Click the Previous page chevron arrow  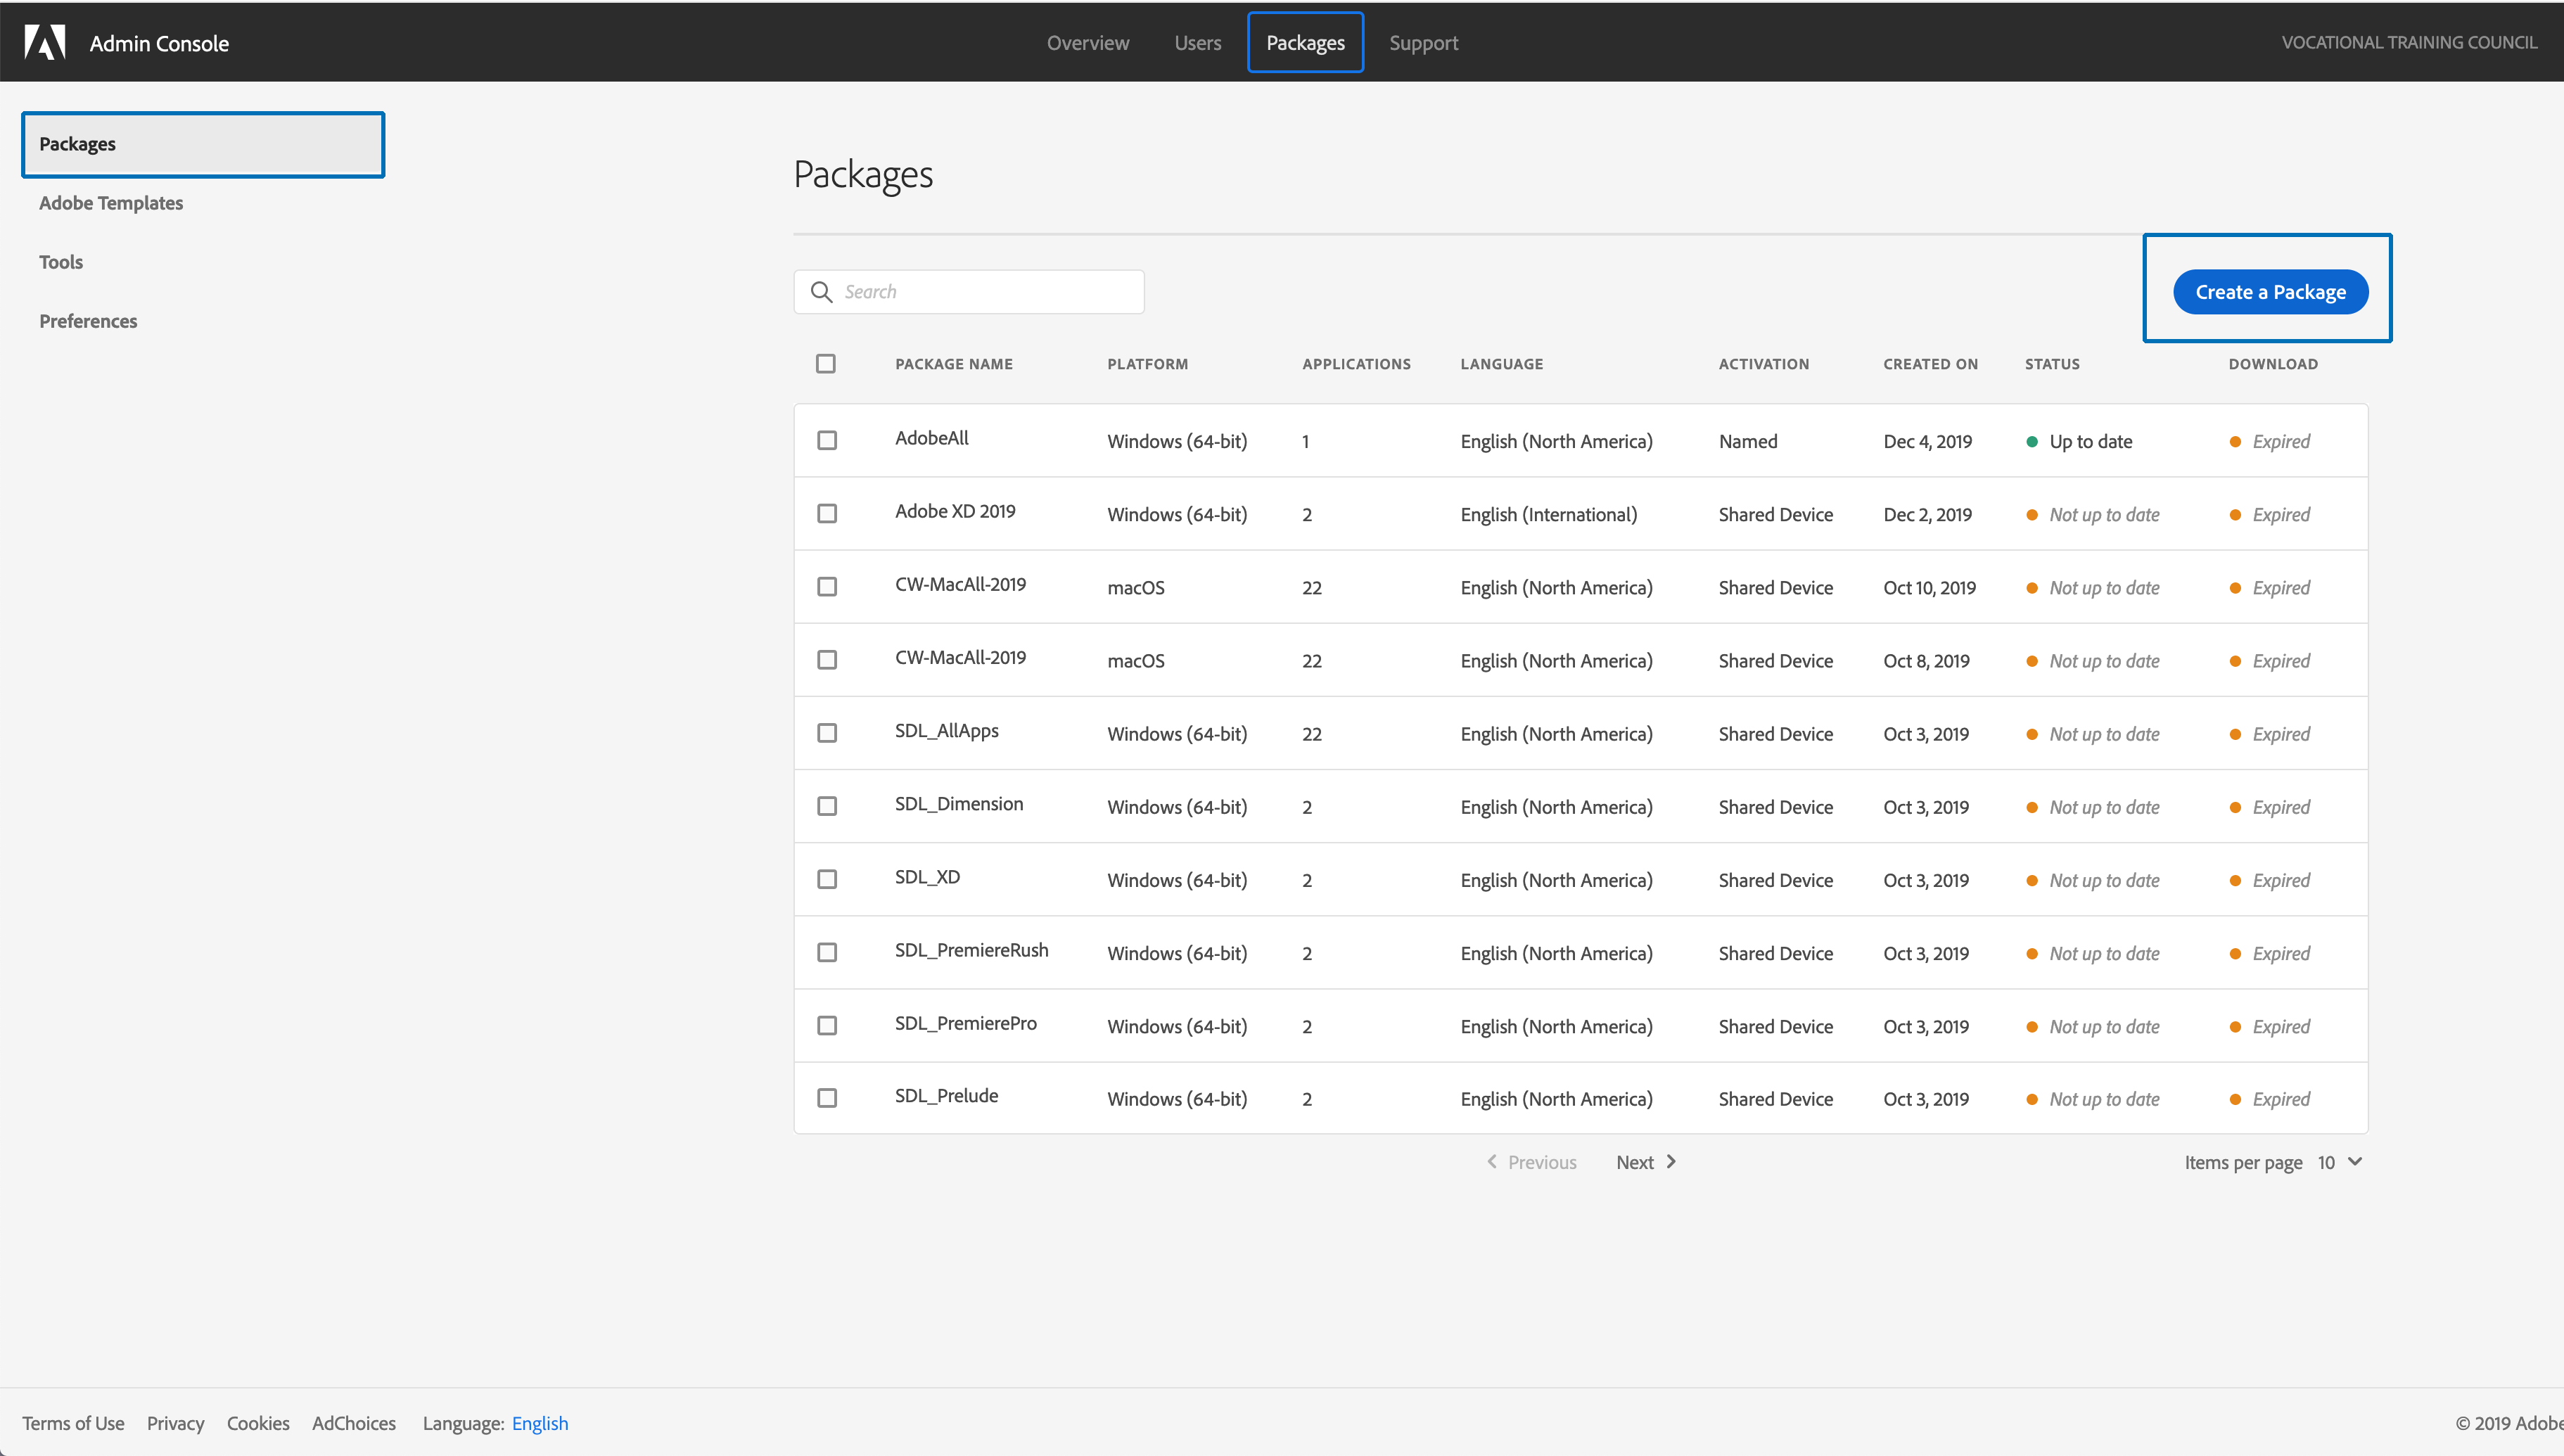(x=1492, y=1161)
